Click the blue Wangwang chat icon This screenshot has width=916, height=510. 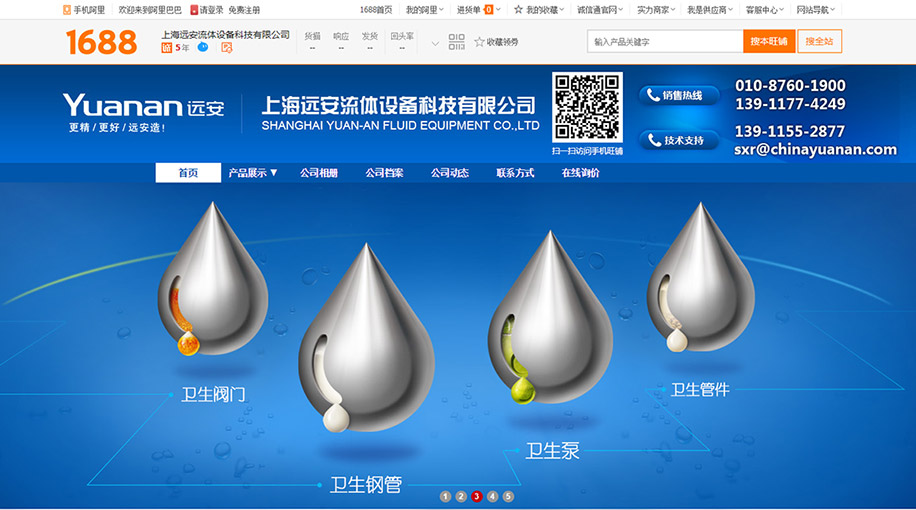pos(203,47)
